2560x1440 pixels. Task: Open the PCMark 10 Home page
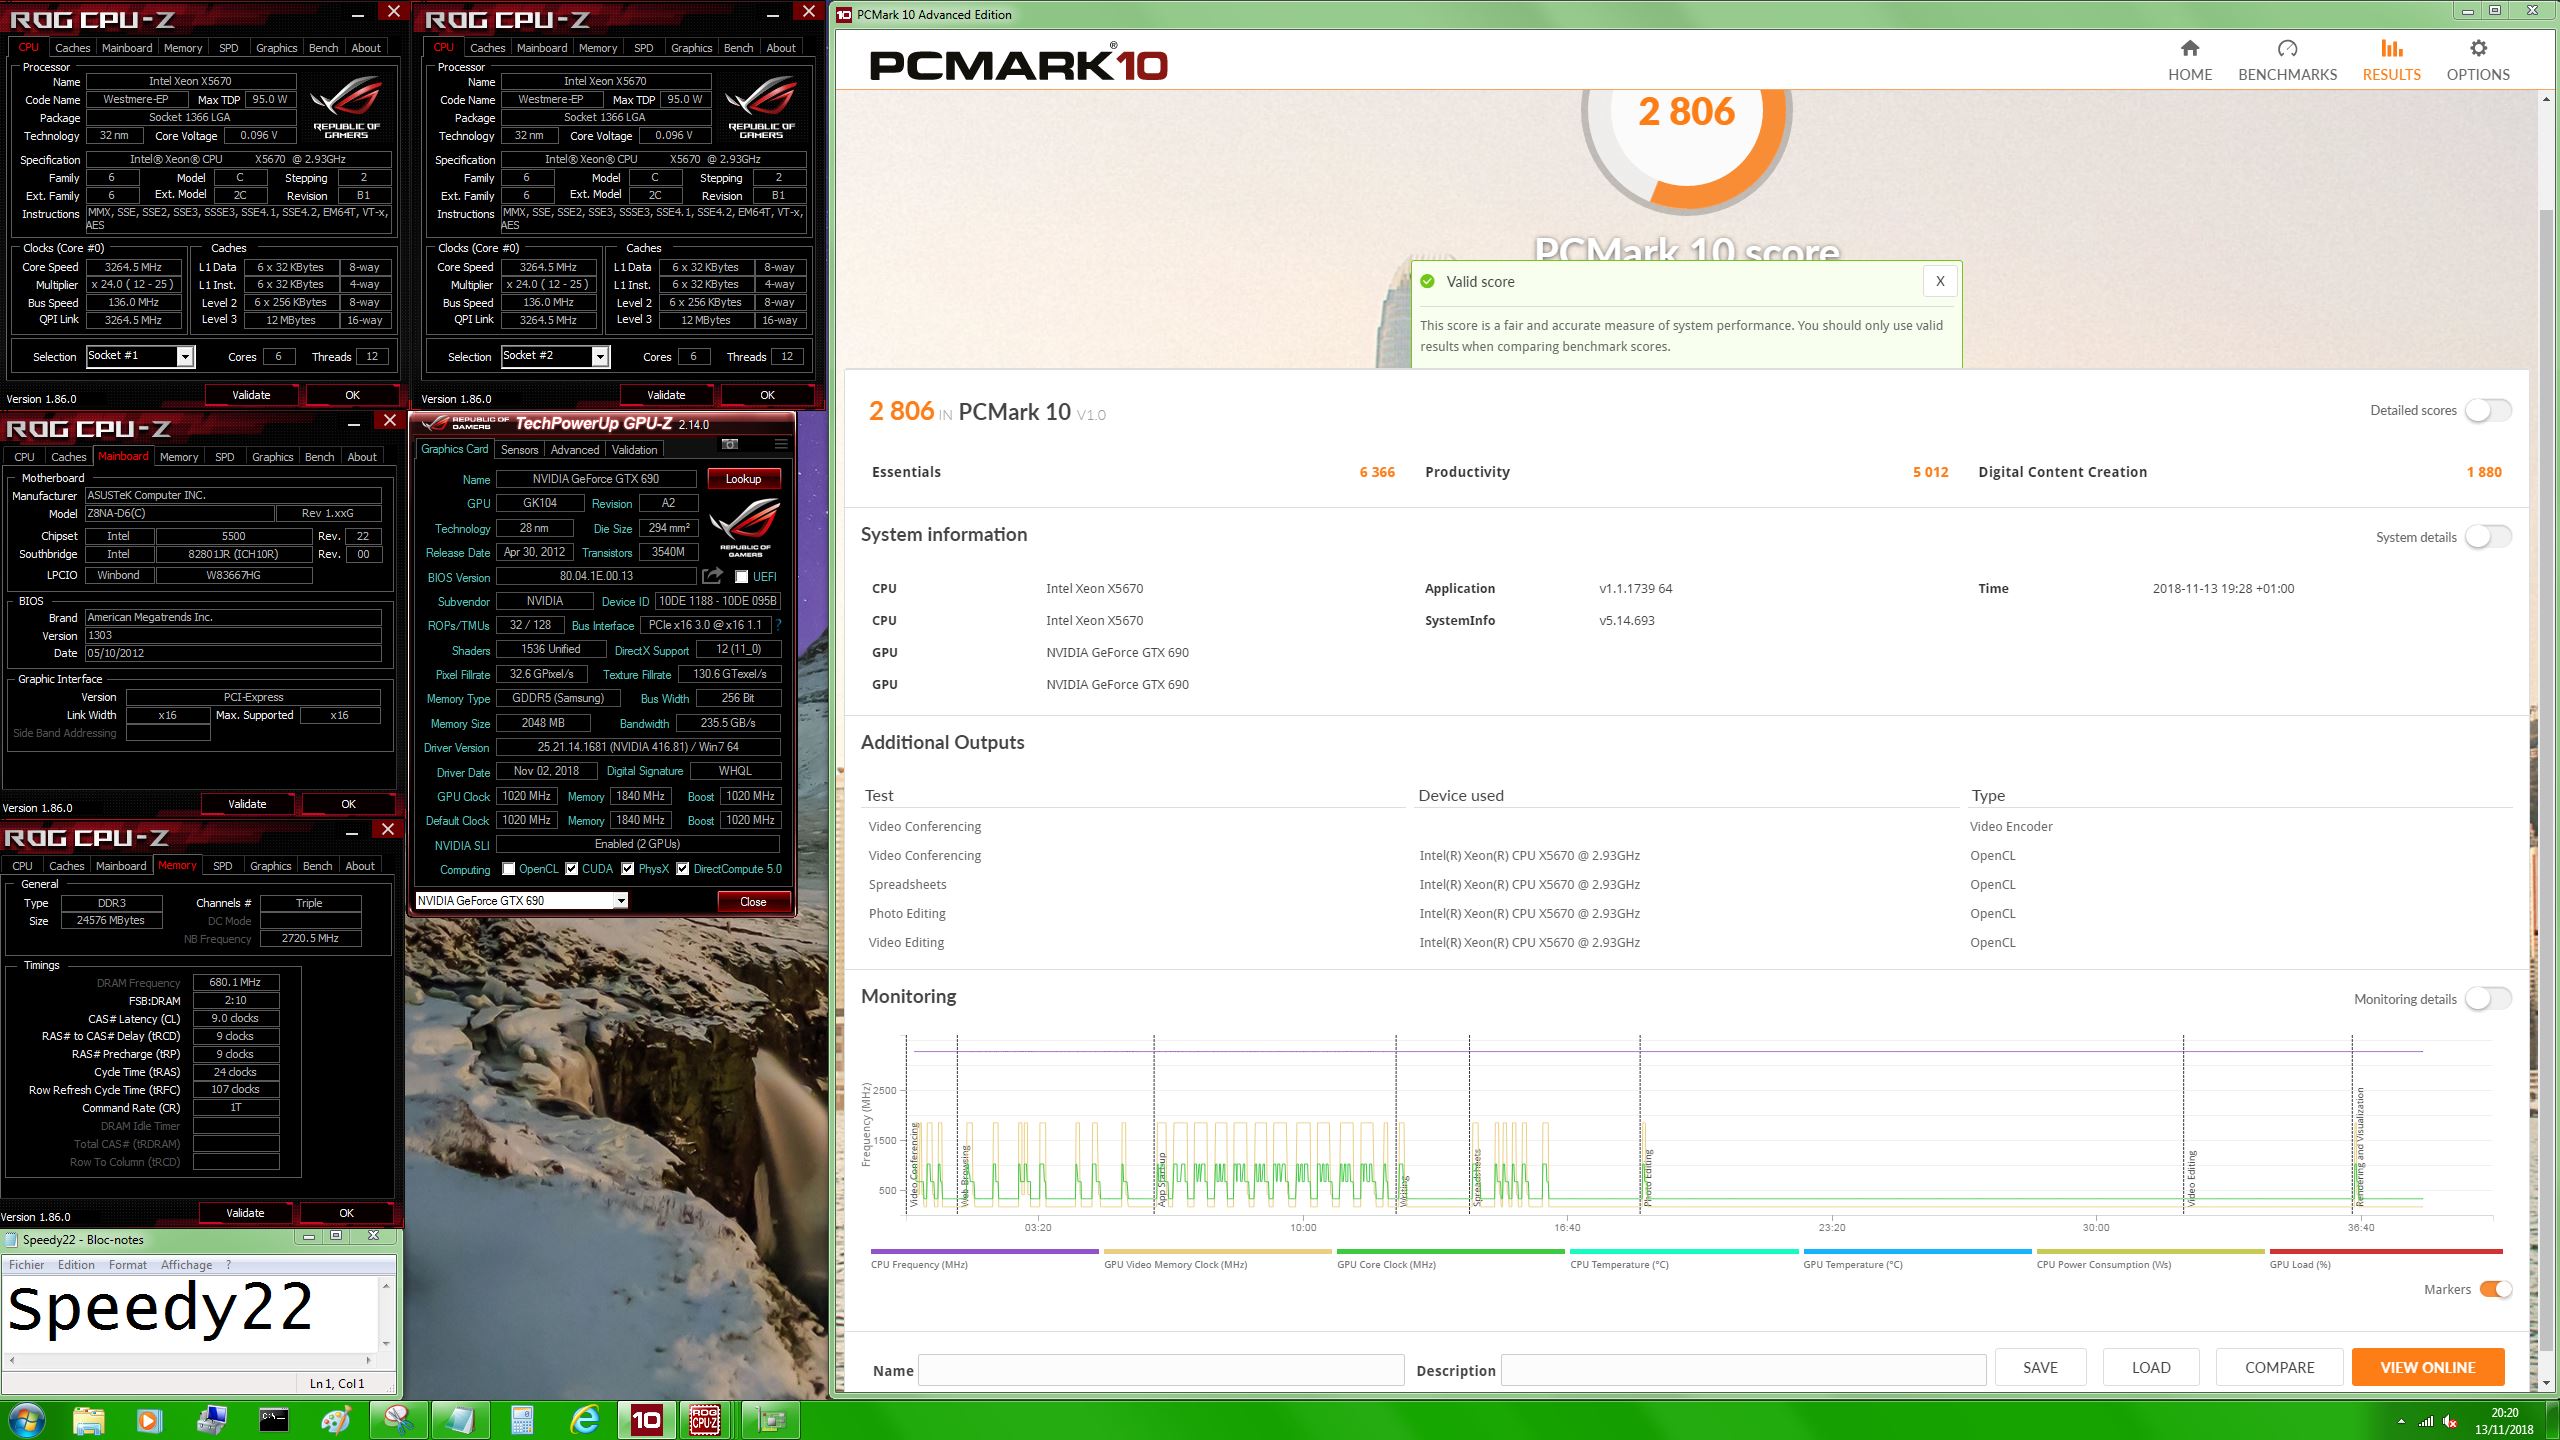(x=2189, y=61)
